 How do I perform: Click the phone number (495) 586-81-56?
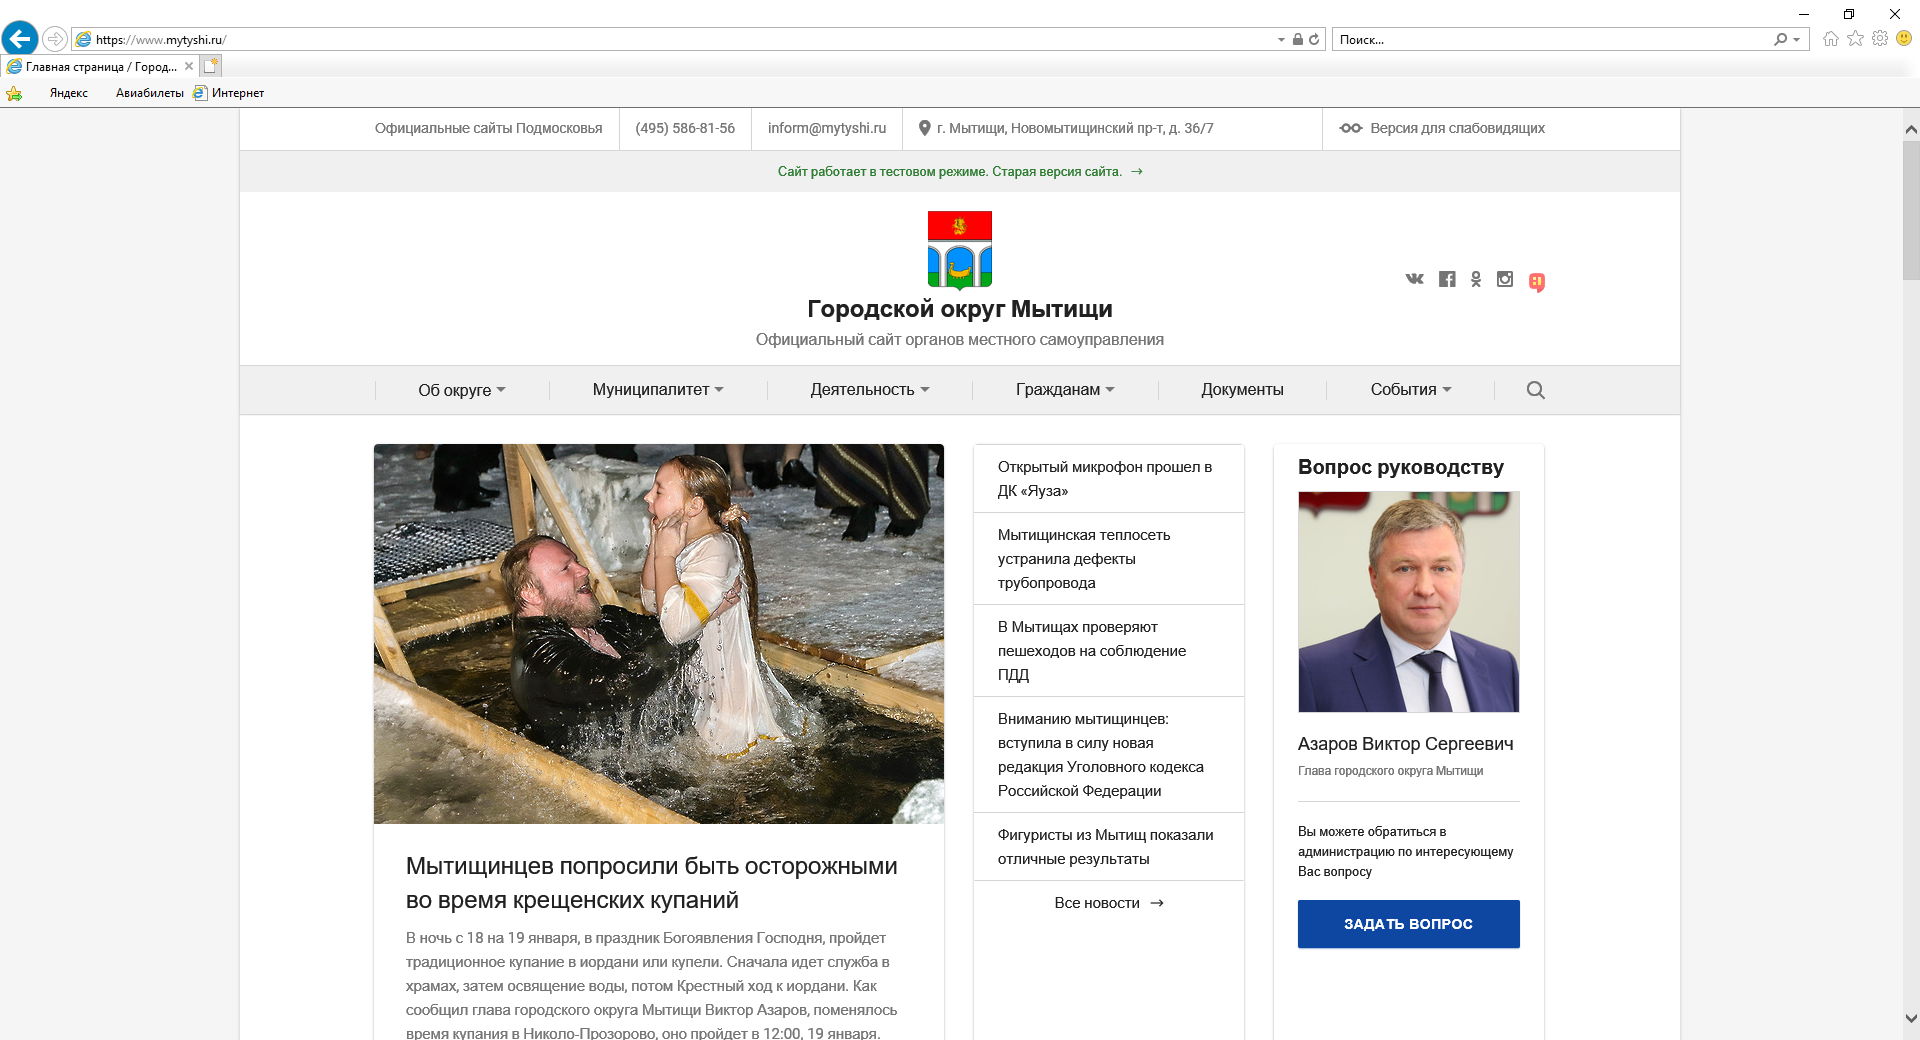[x=685, y=128]
